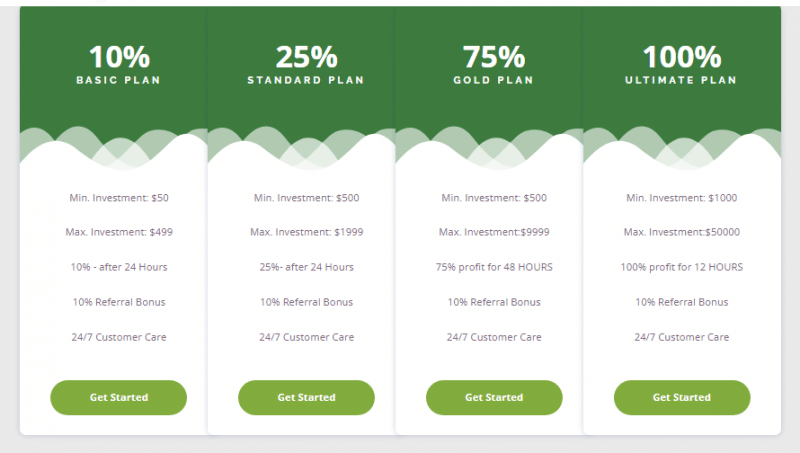Choose Get Started on the Gold Plan
This screenshot has width=800, height=453.
[494, 397]
